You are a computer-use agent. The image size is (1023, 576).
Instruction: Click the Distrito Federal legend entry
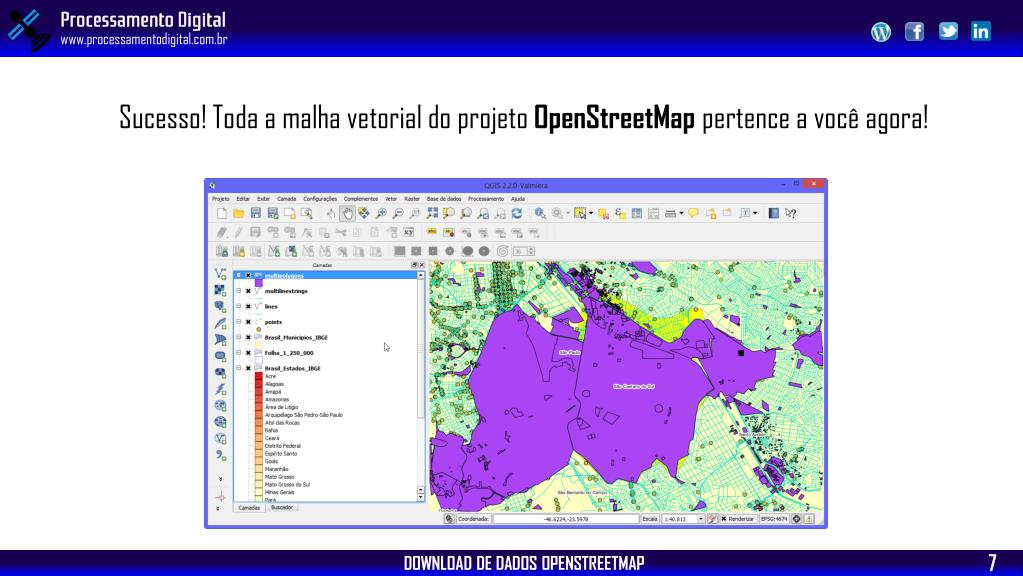pos(282,446)
